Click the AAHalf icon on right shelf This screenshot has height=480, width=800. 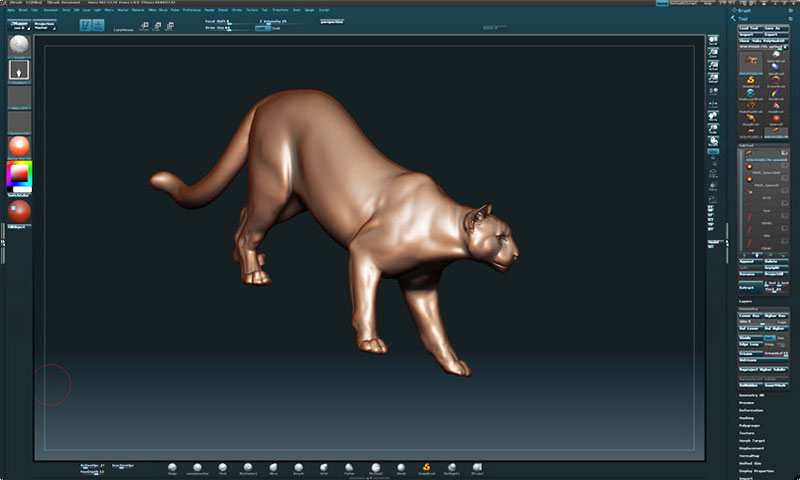(713, 79)
